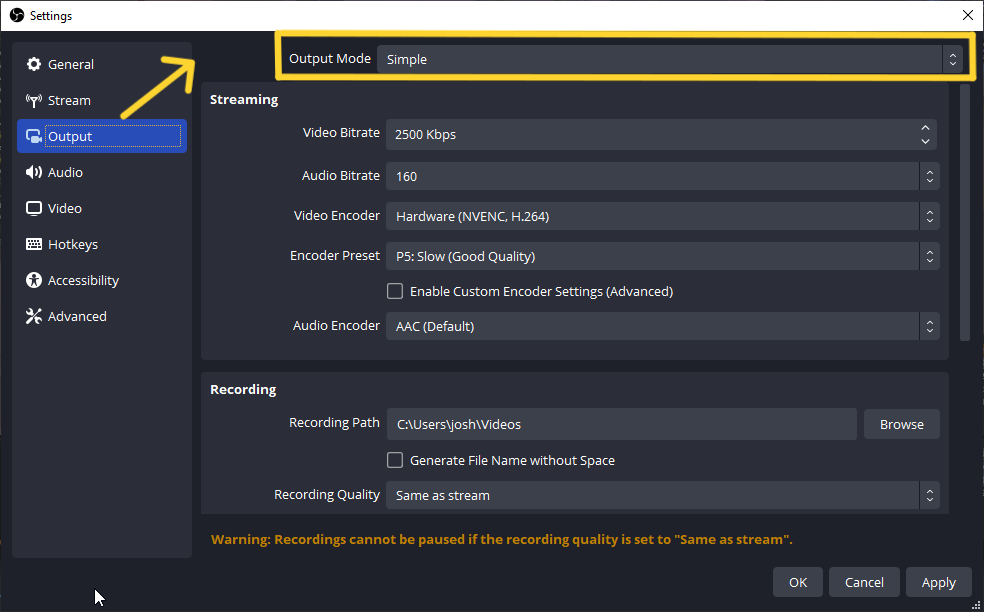Click the Recording Path text field
This screenshot has height=612, width=984.
[x=621, y=424]
